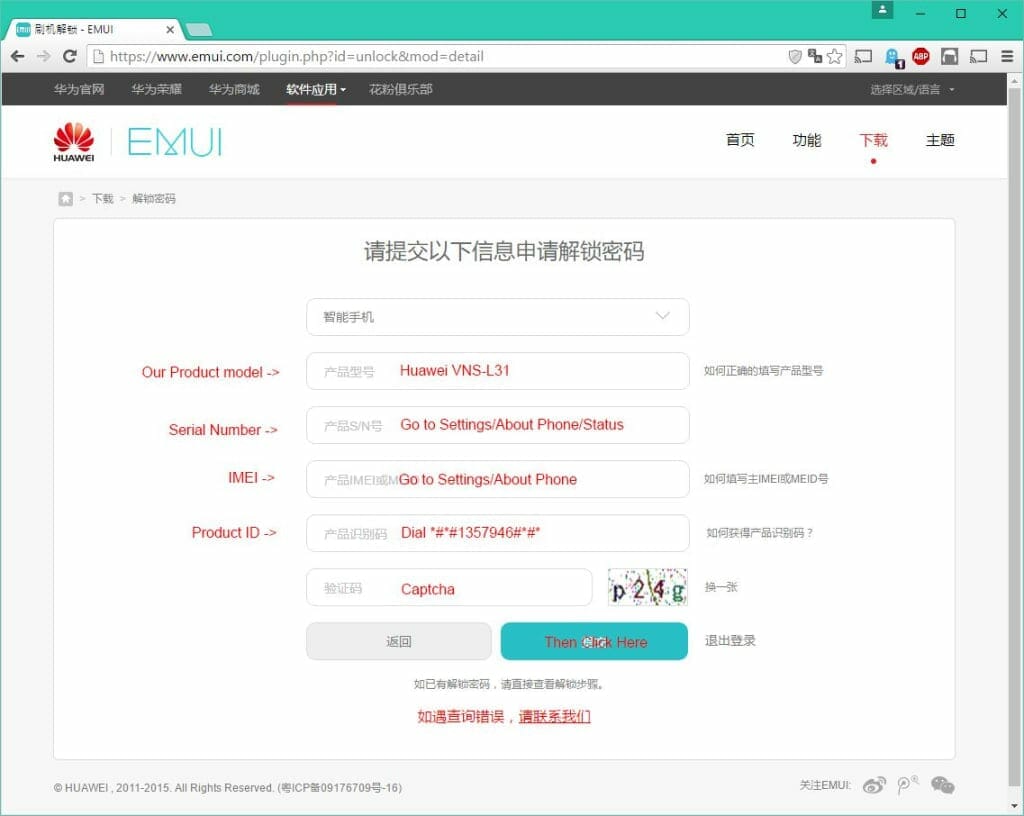Viewport: 1024px width, 816px height.
Task: Click the Ghostery ghost extension icon
Action: (892, 57)
